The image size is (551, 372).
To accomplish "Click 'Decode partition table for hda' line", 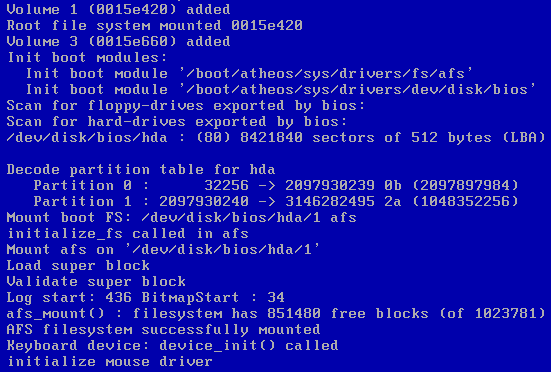I will click(x=141, y=170).
